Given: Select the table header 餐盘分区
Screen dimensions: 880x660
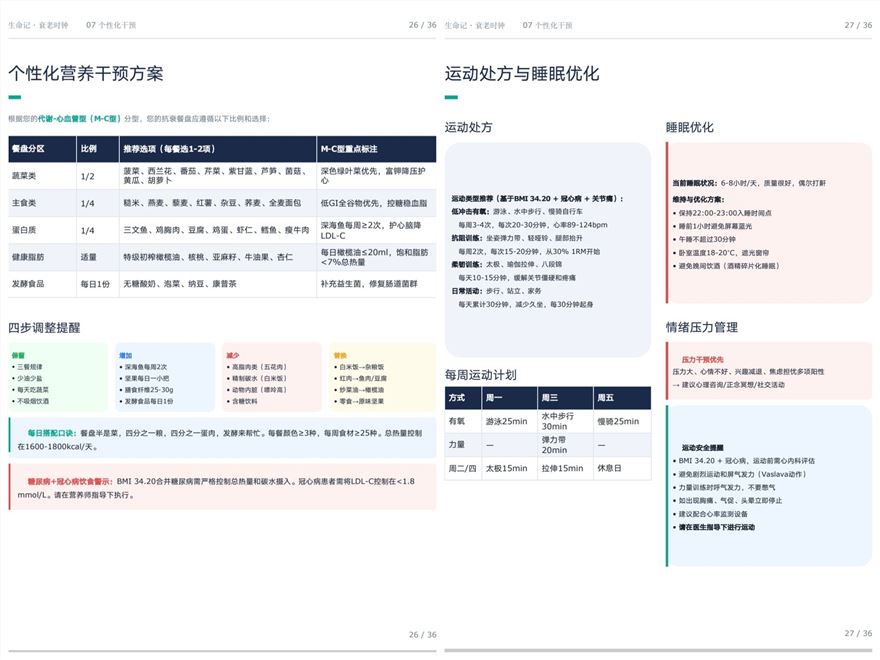Looking at the screenshot, I should click(x=28, y=149).
